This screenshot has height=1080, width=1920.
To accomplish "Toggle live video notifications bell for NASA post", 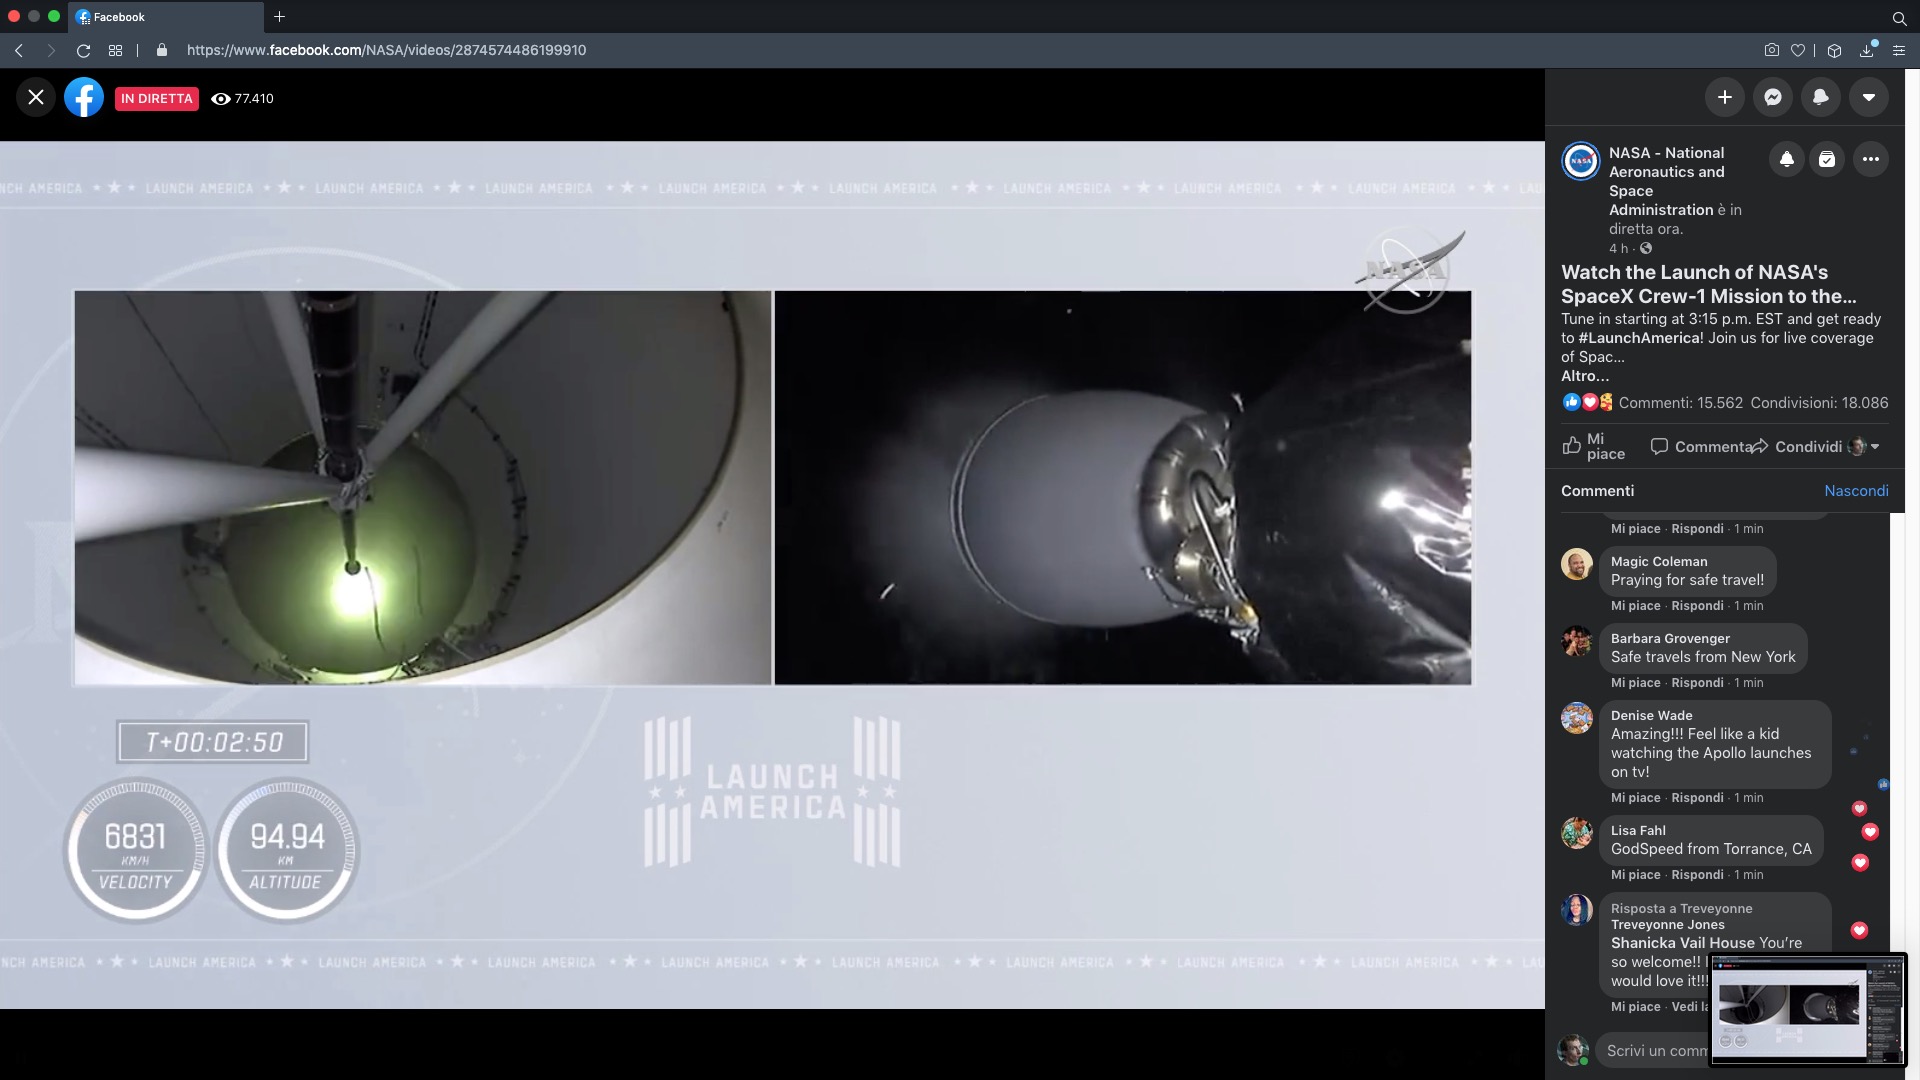I will [x=1787, y=159].
